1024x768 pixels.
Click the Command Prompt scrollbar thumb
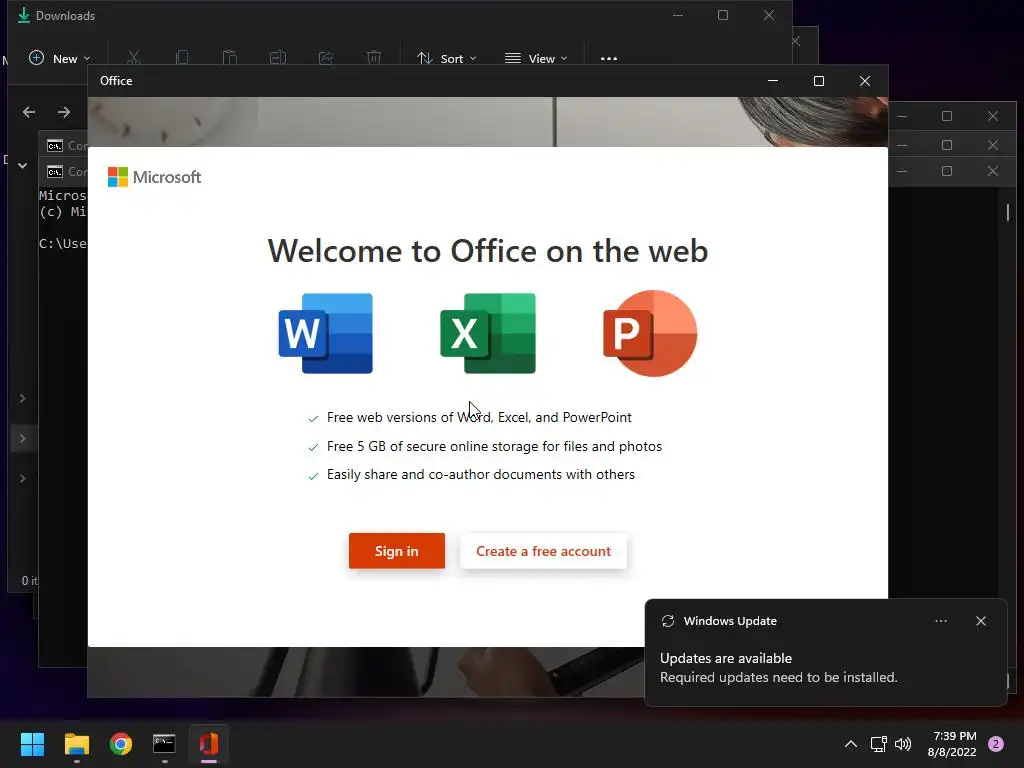click(1008, 212)
